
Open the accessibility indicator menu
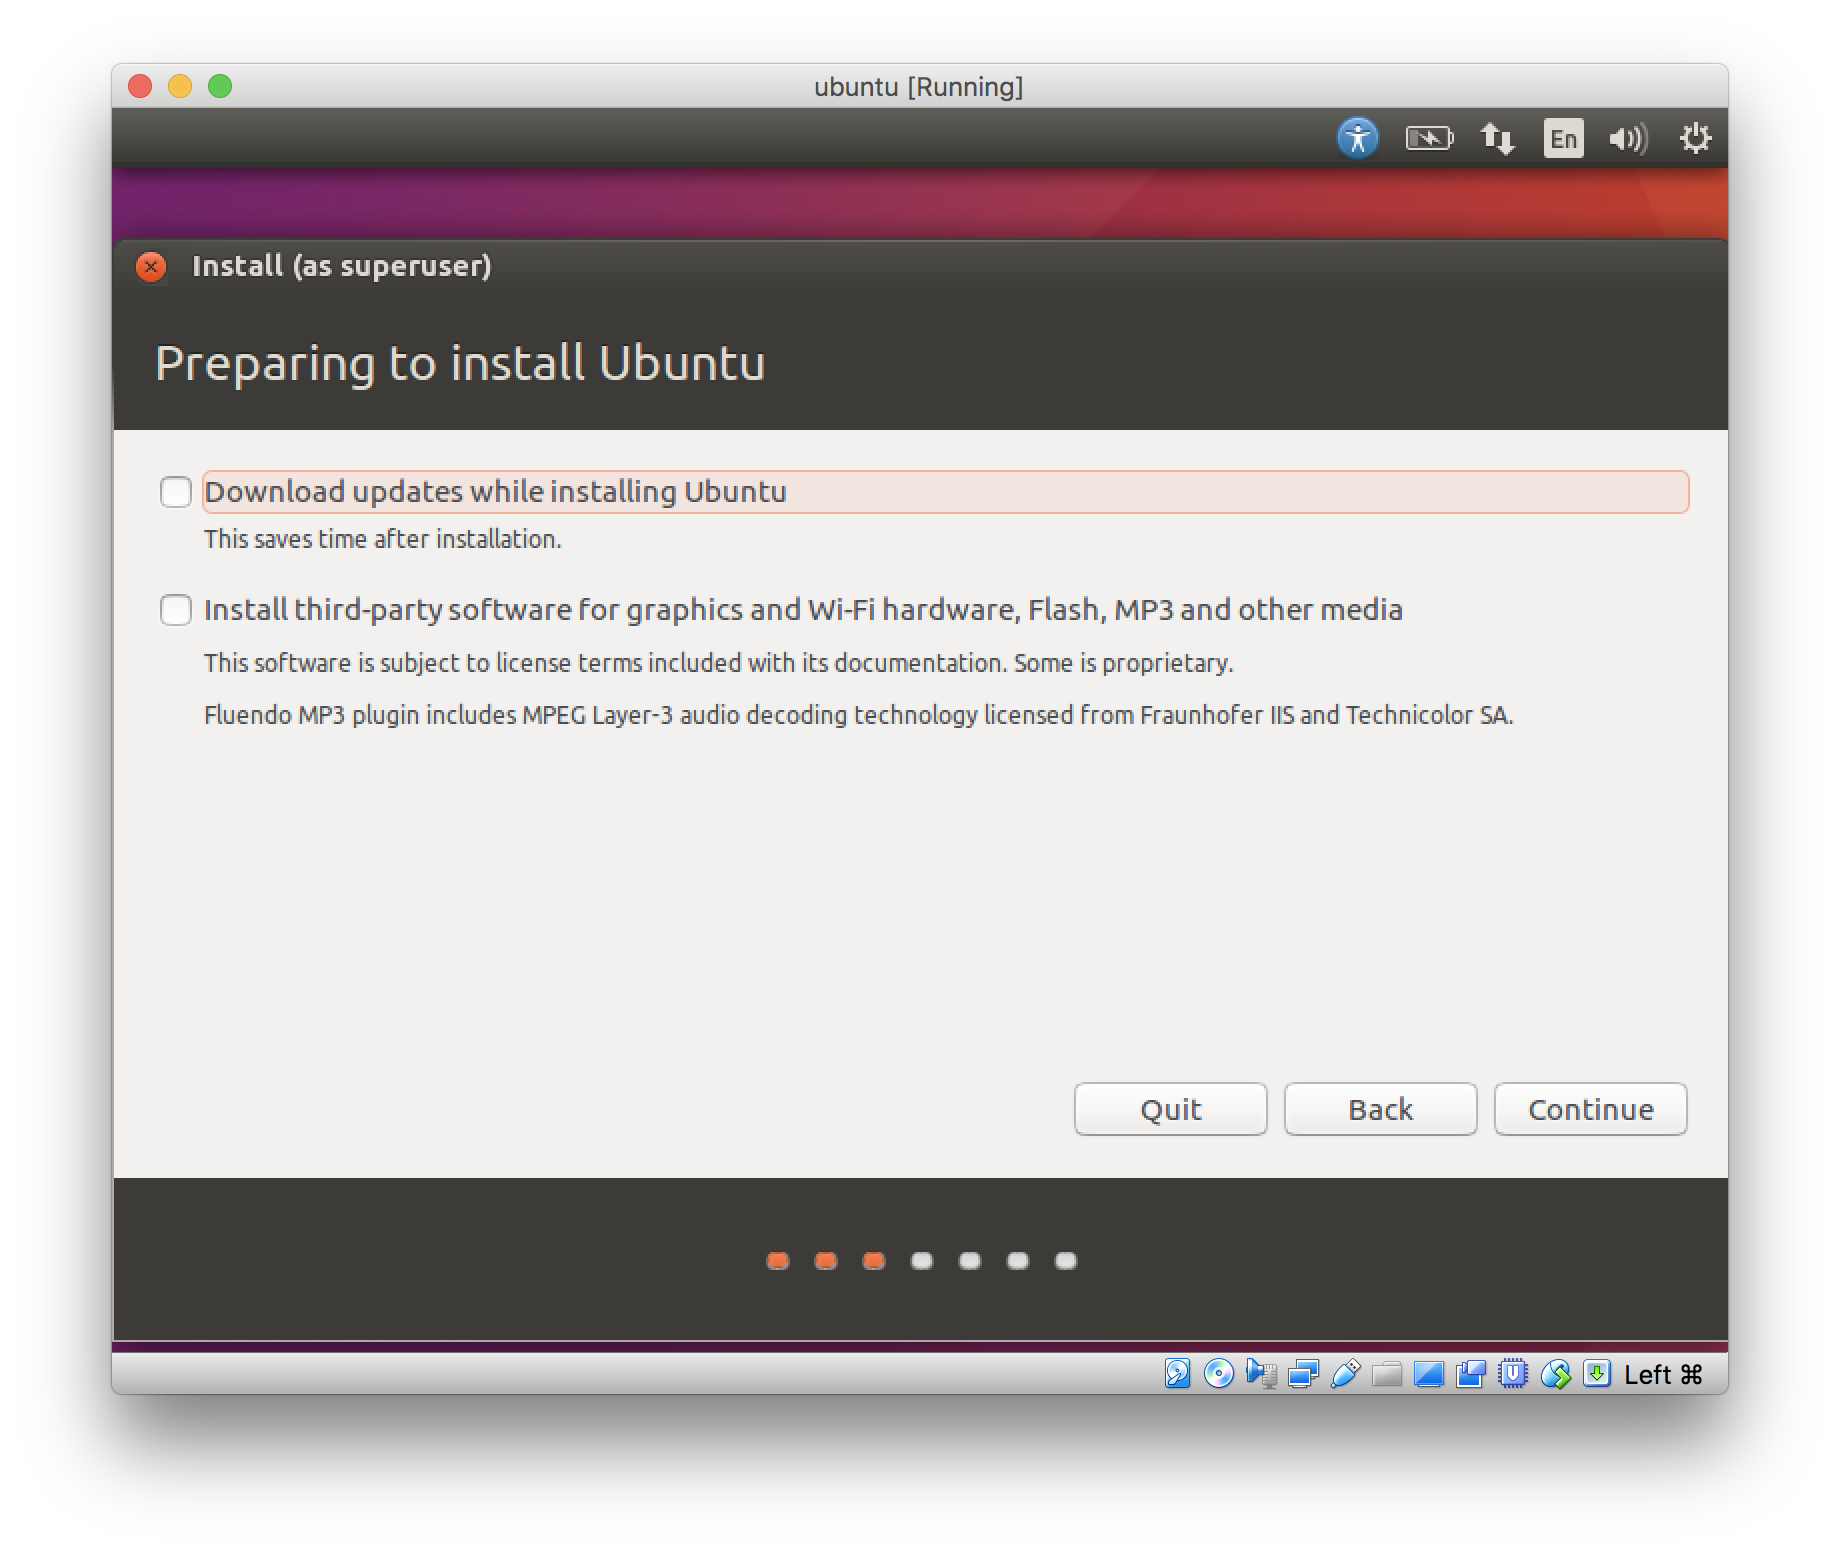(1357, 138)
